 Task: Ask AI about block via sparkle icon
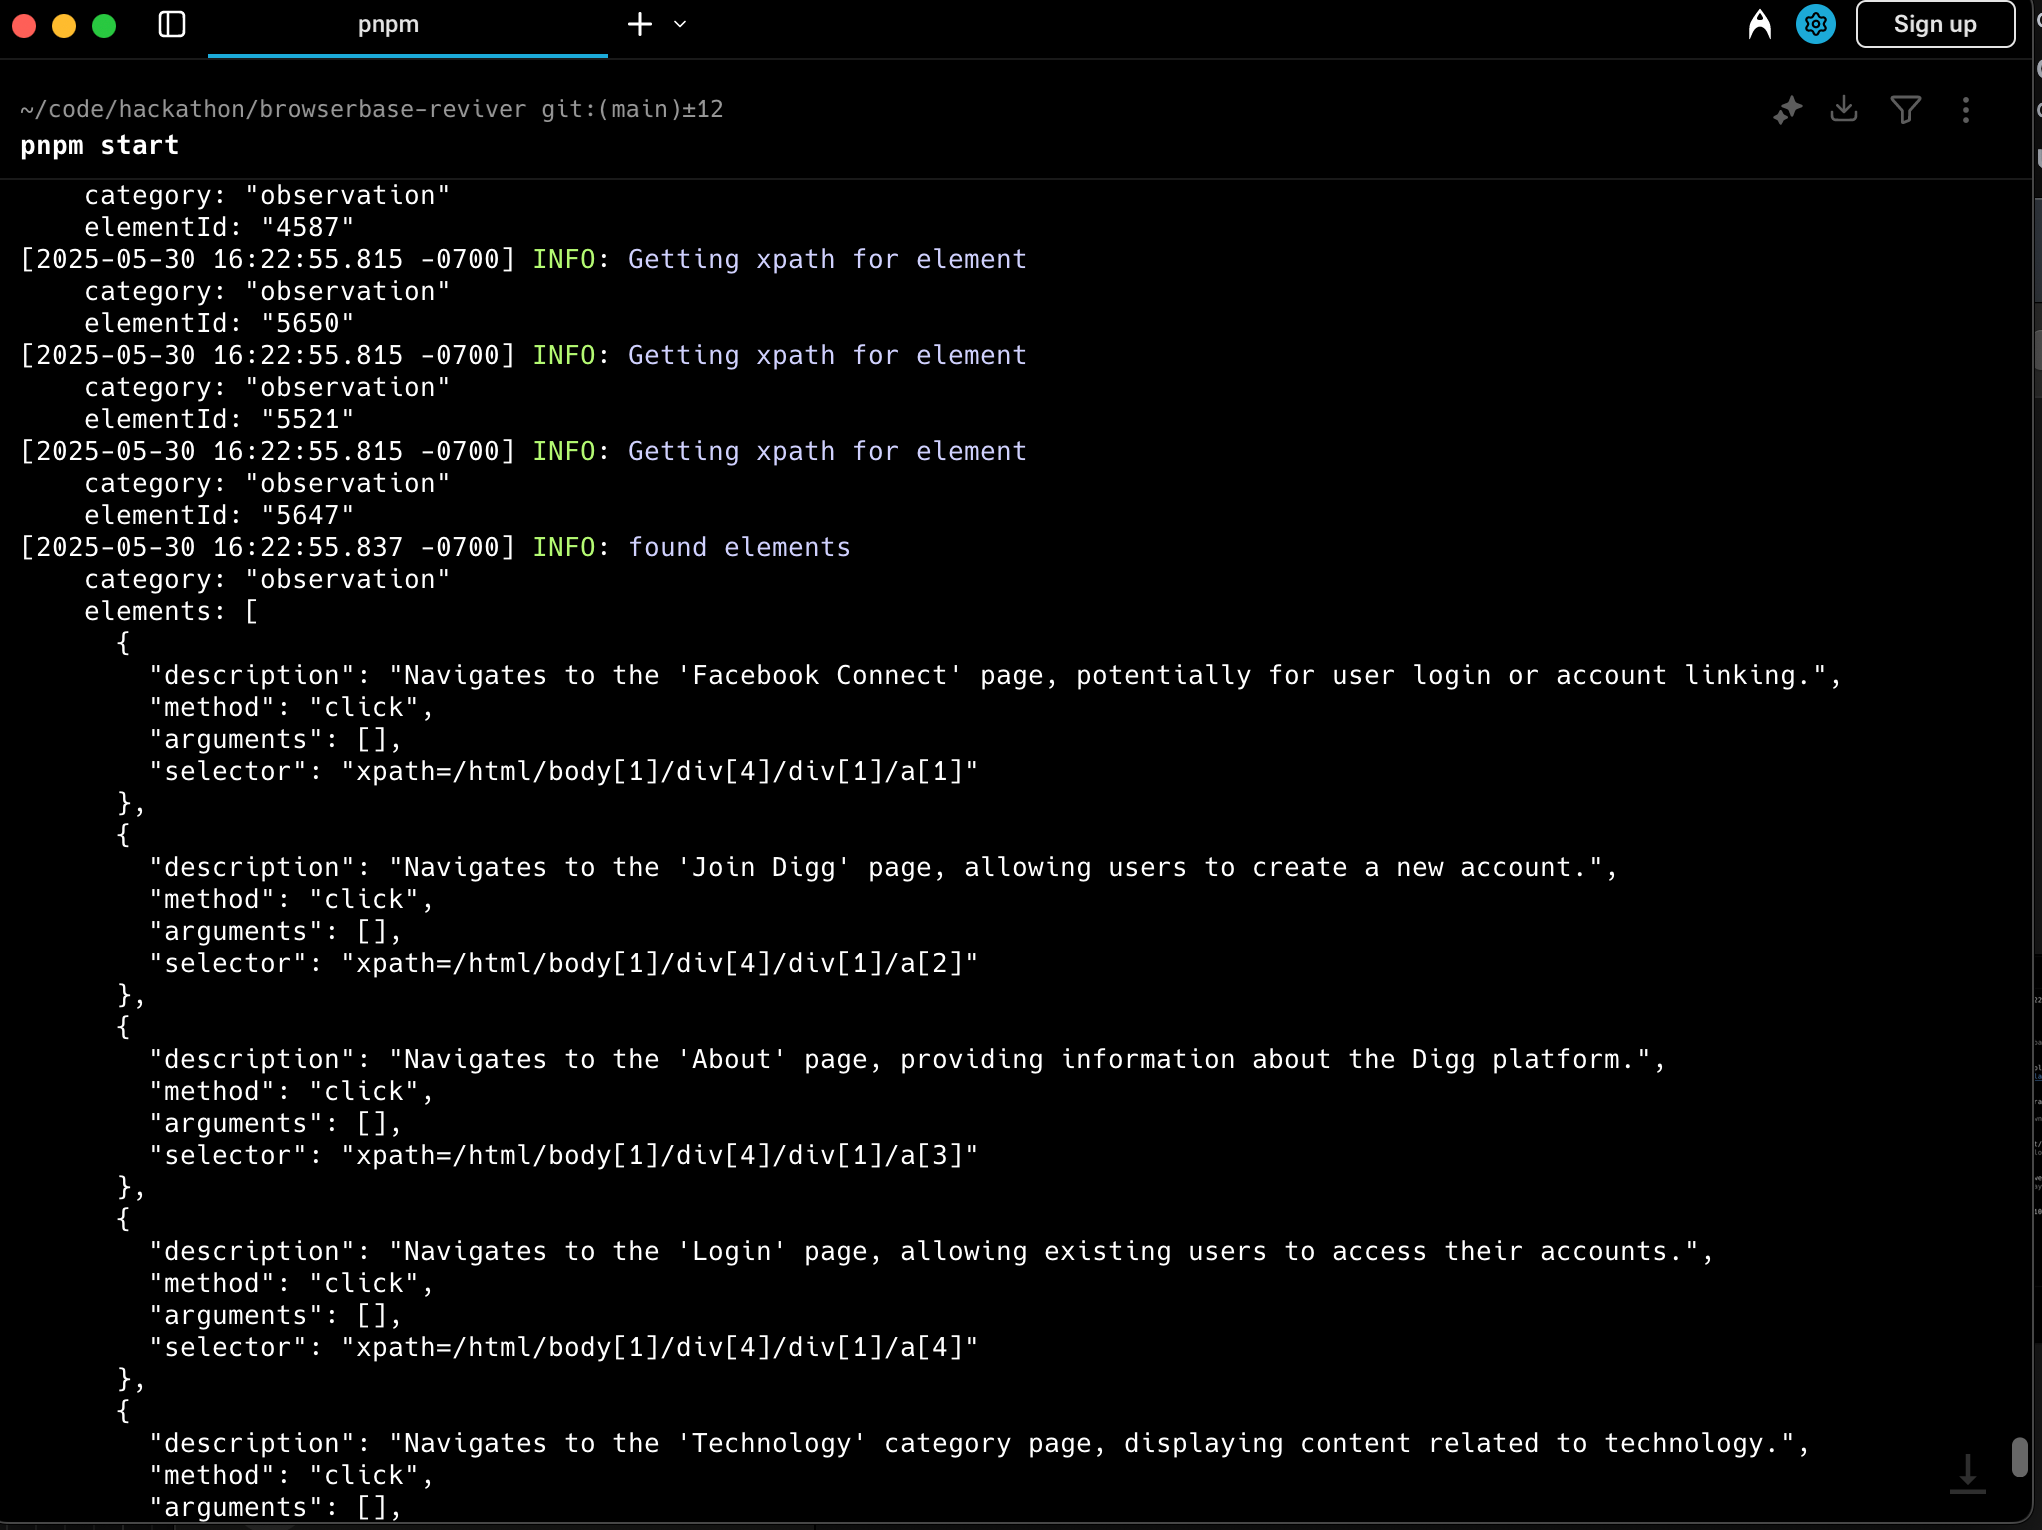point(1787,110)
